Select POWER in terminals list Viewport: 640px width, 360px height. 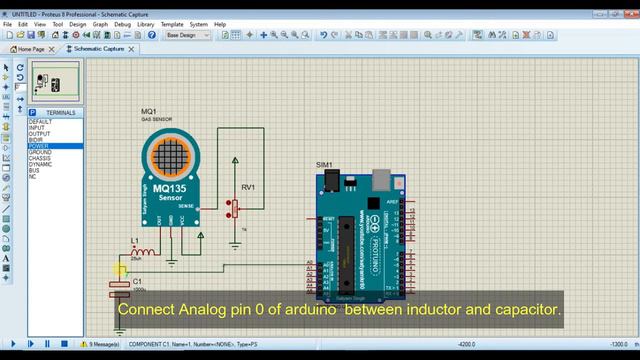pos(56,146)
